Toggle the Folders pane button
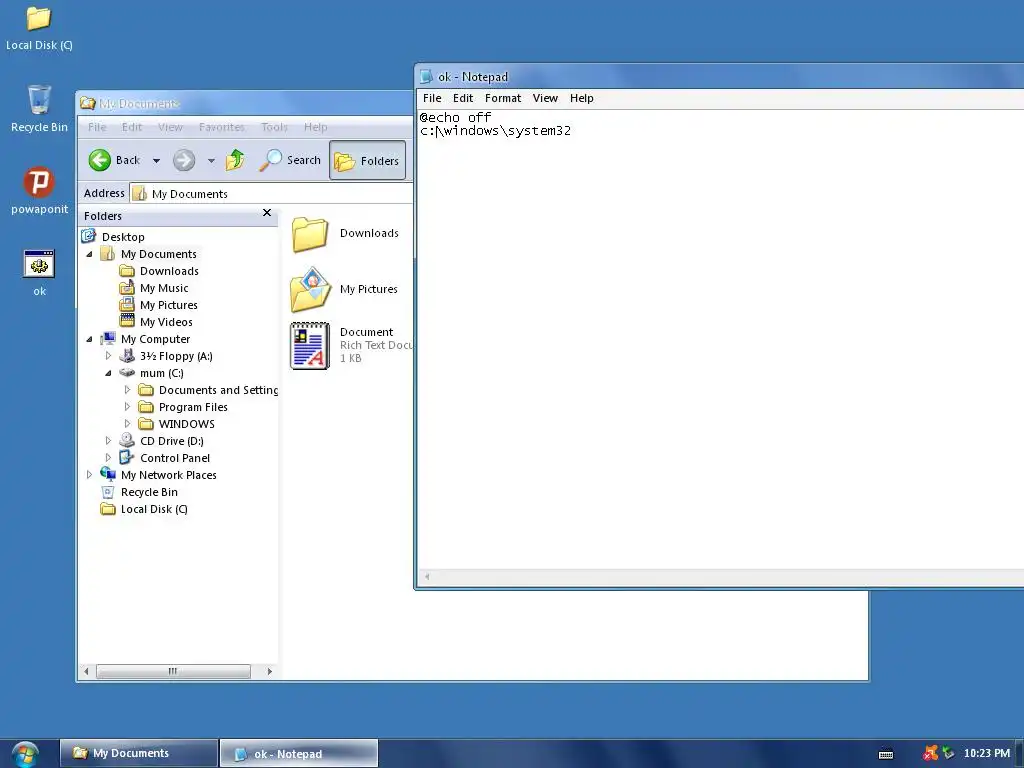Screen dimensions: 1024x768 [367, 160]
